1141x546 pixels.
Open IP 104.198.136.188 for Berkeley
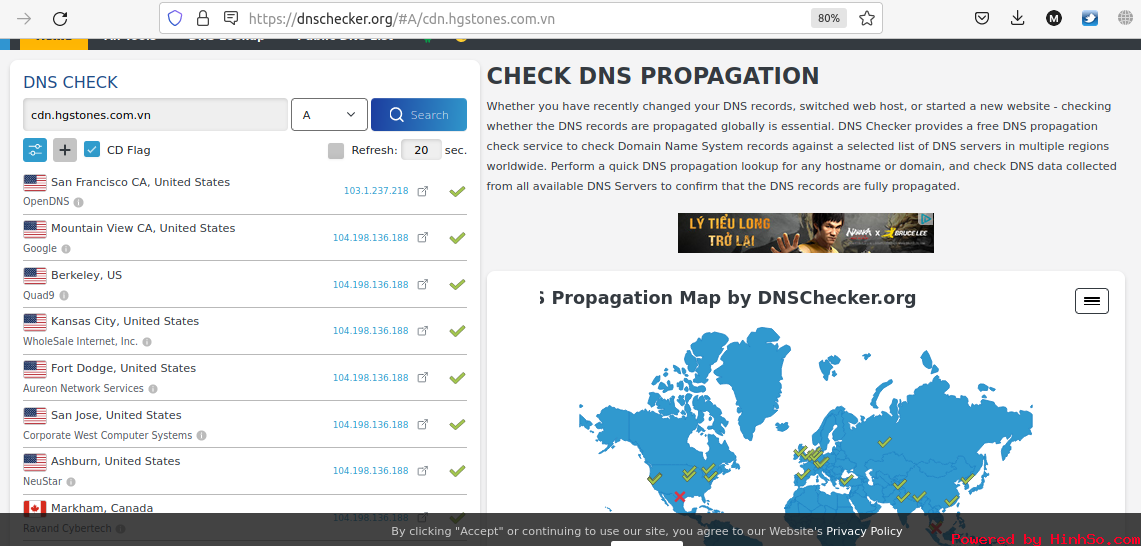tap(370, 285)
